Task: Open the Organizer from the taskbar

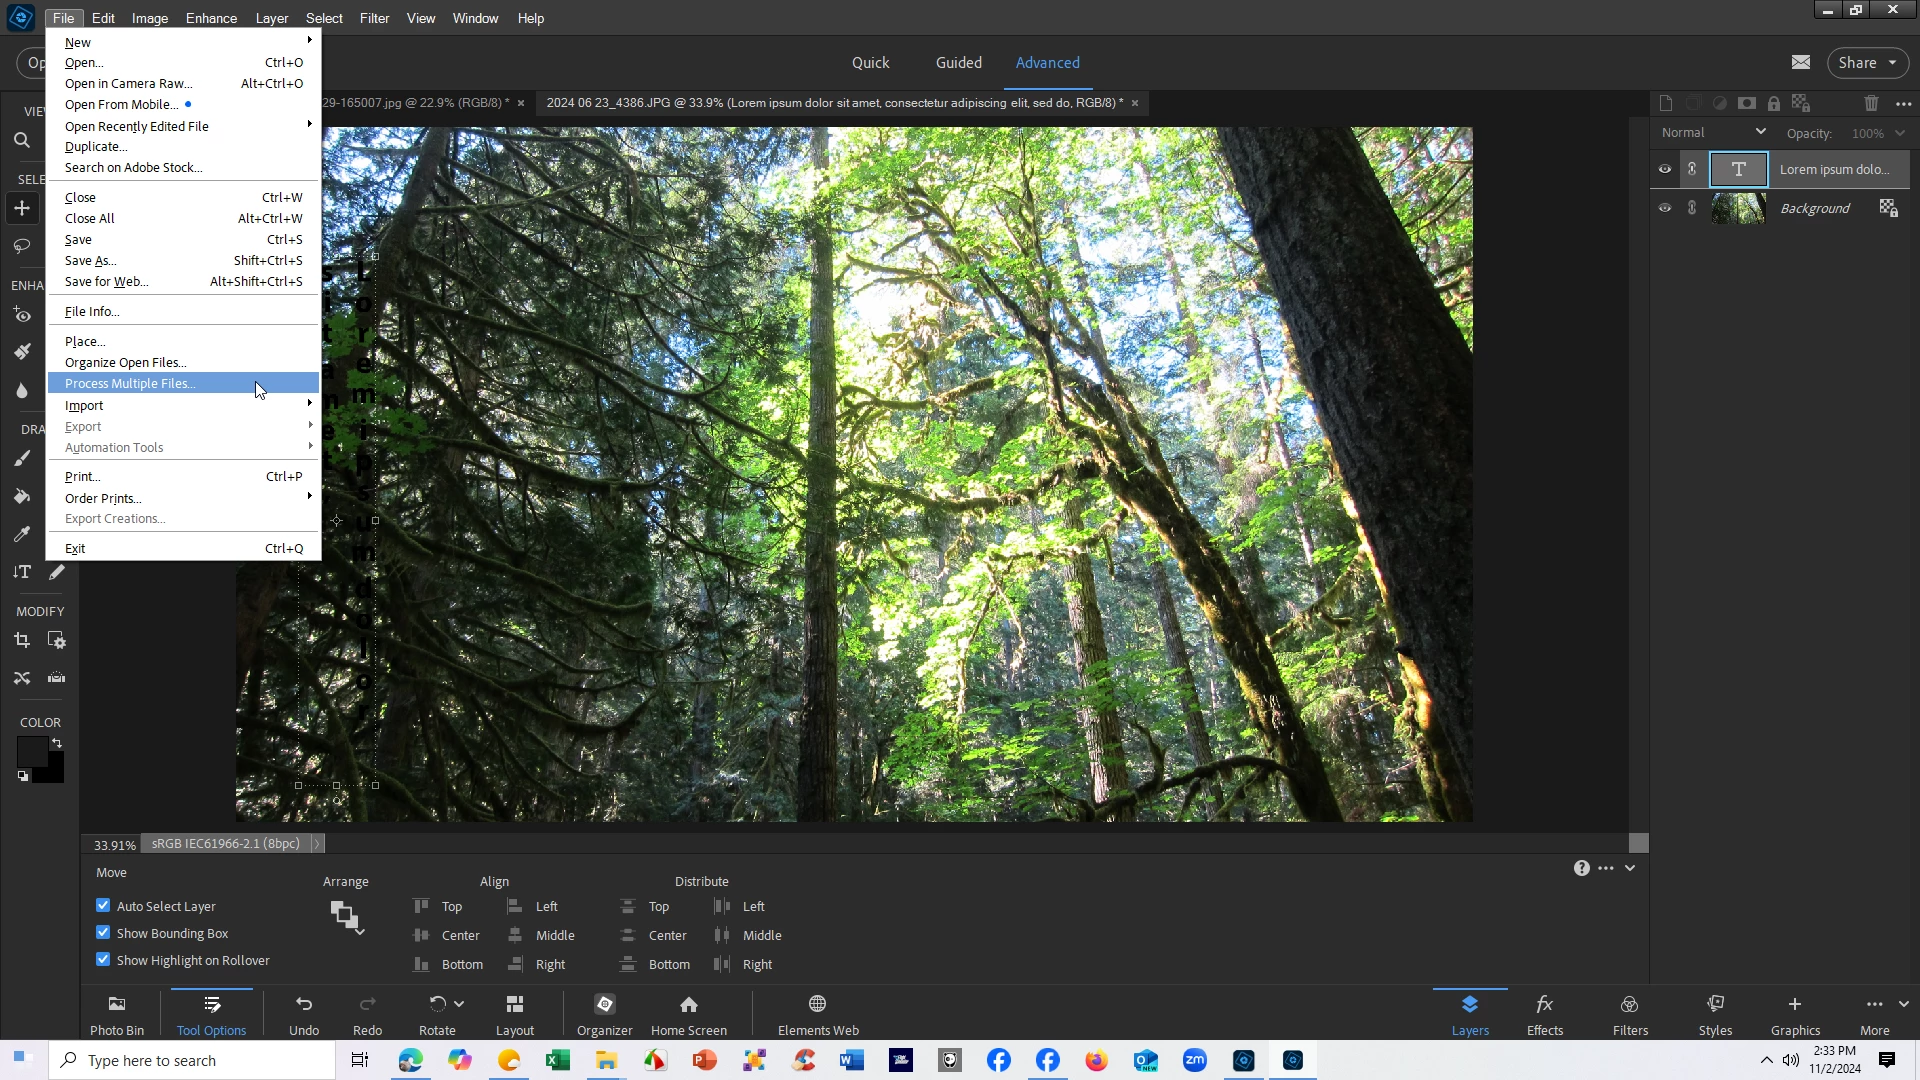Action: 604,1014
